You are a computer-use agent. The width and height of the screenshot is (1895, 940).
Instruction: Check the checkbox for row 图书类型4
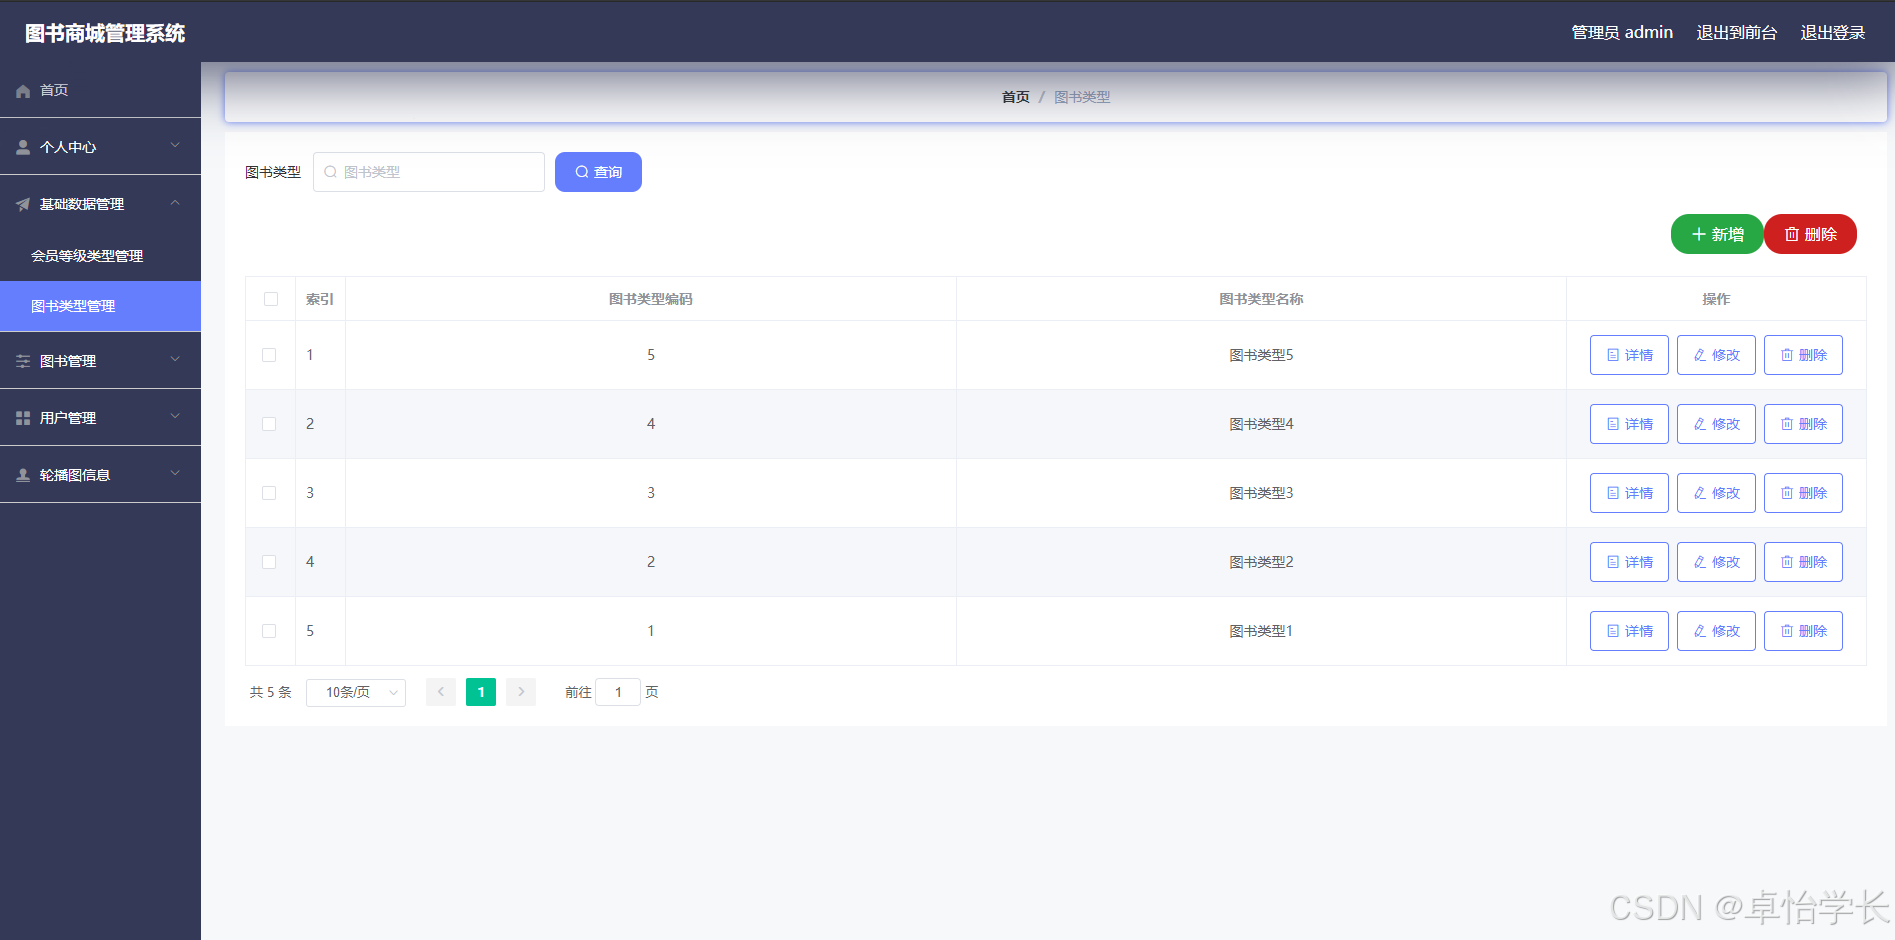click(x=269, y=424)
